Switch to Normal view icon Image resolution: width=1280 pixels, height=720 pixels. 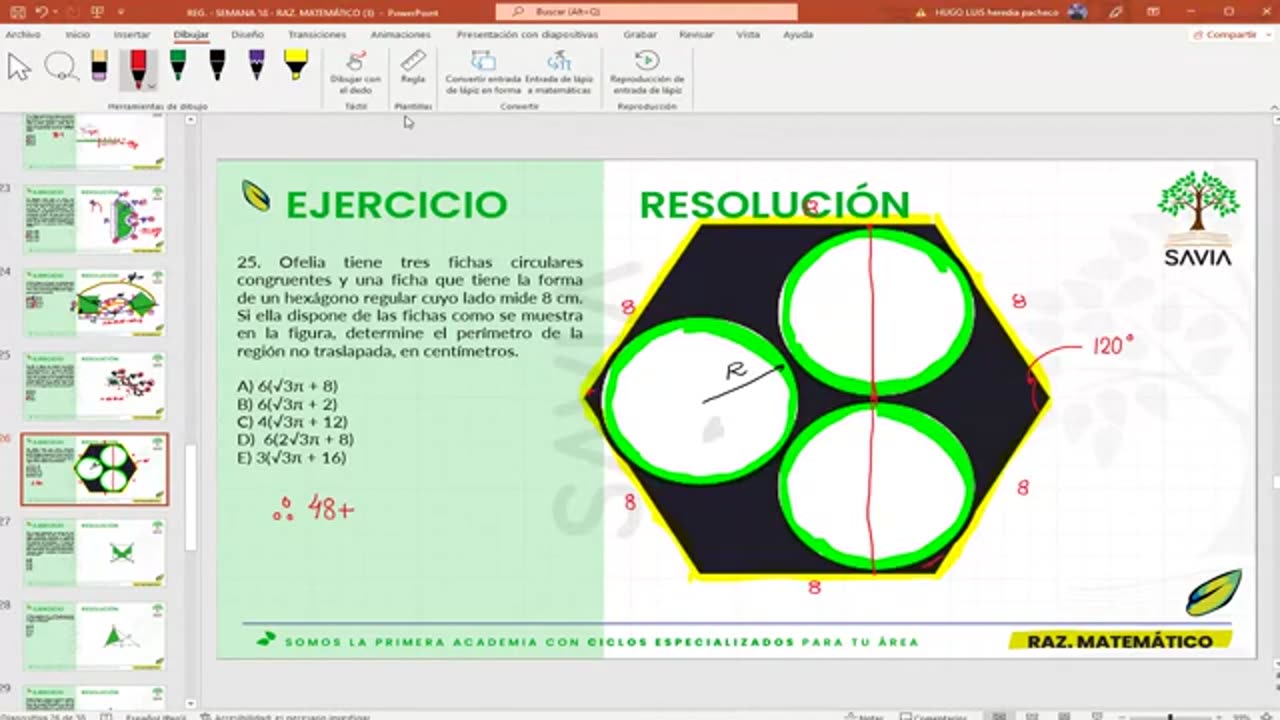(1000, 716)
